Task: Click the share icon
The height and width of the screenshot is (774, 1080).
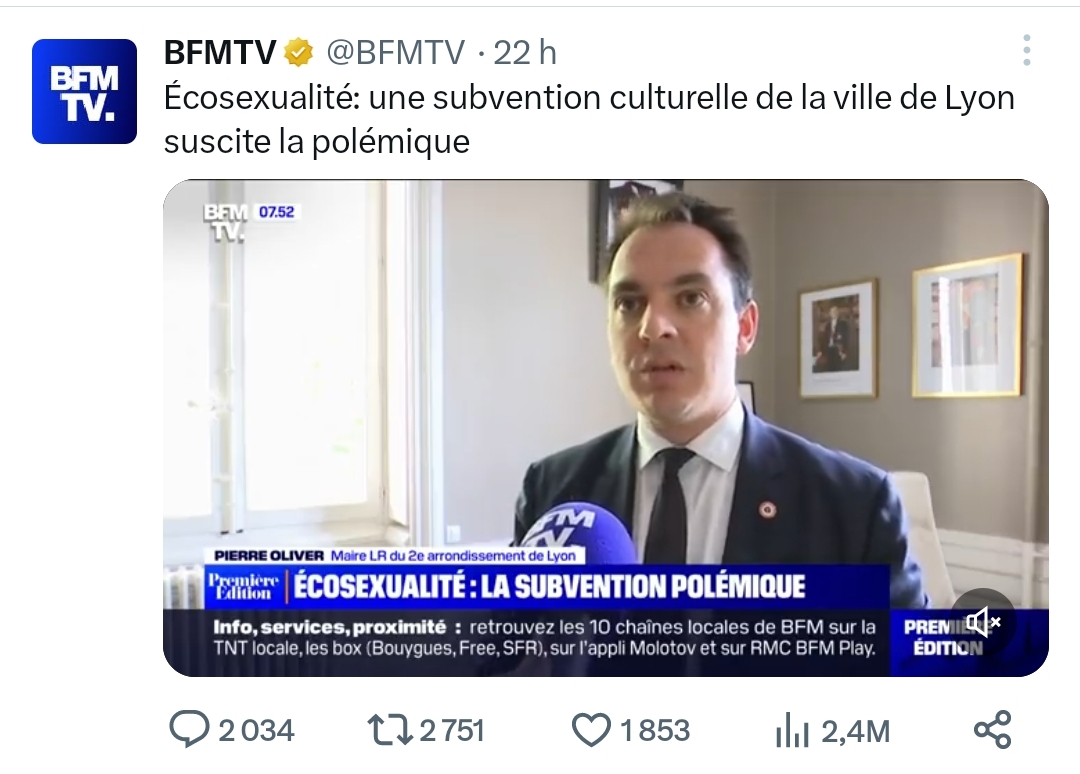Action: (x=993, y=730)
